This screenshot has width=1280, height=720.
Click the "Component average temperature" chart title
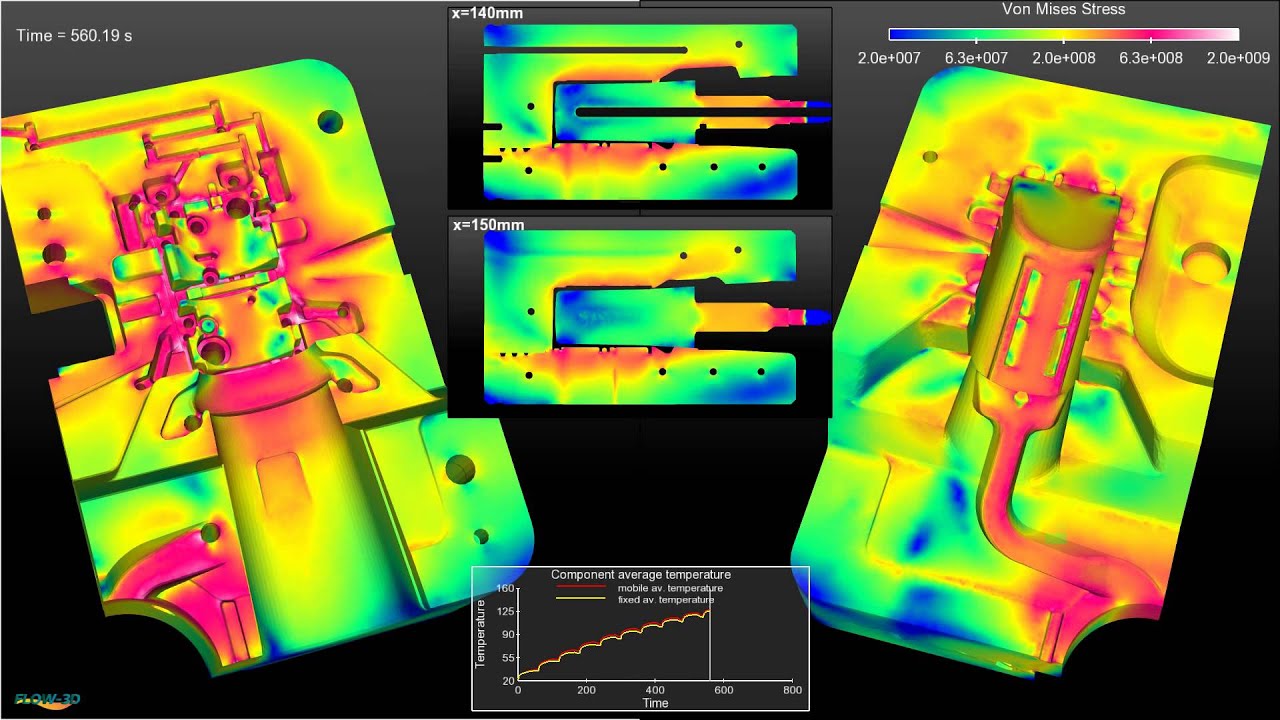pos(641,575)
